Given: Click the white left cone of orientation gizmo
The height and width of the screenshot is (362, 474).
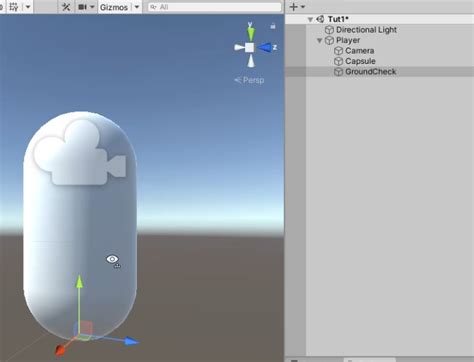Looking at the screenshot, I should (x=239, y=47).
